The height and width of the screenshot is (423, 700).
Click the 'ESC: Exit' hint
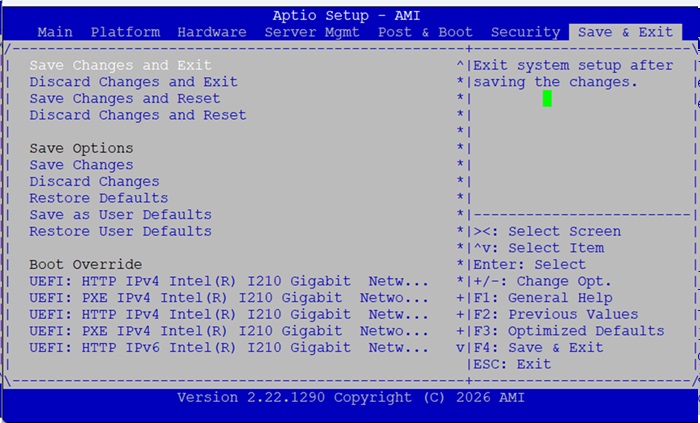coord(512,365)
